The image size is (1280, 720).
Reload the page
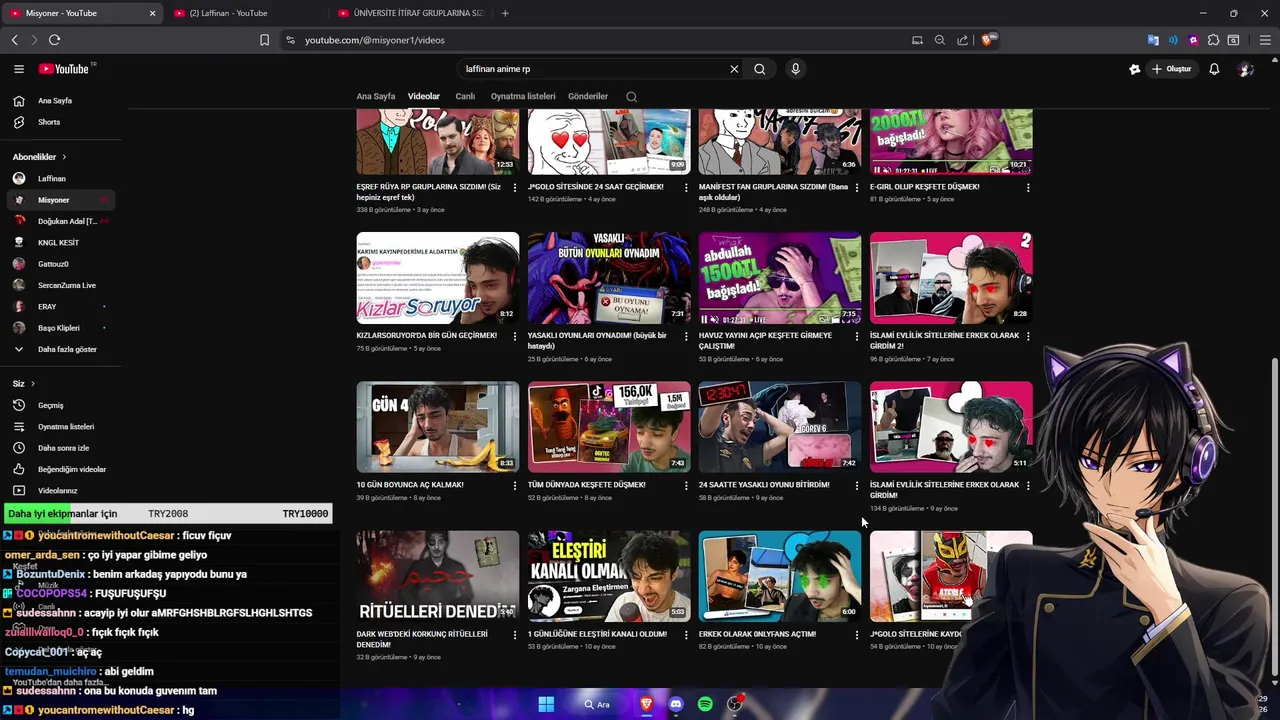54,40
